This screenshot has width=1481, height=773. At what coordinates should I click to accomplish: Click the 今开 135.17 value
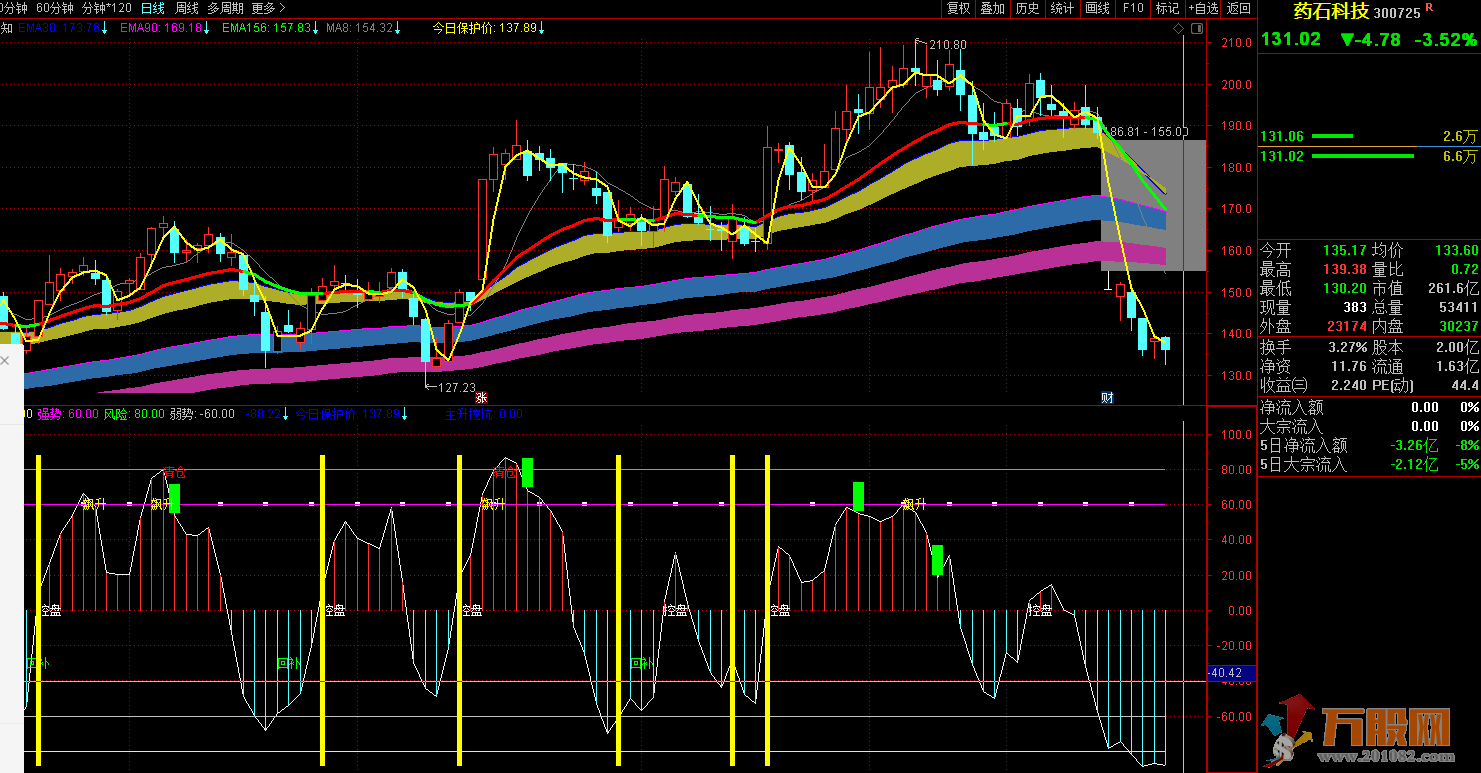[x=1343, y=250]
